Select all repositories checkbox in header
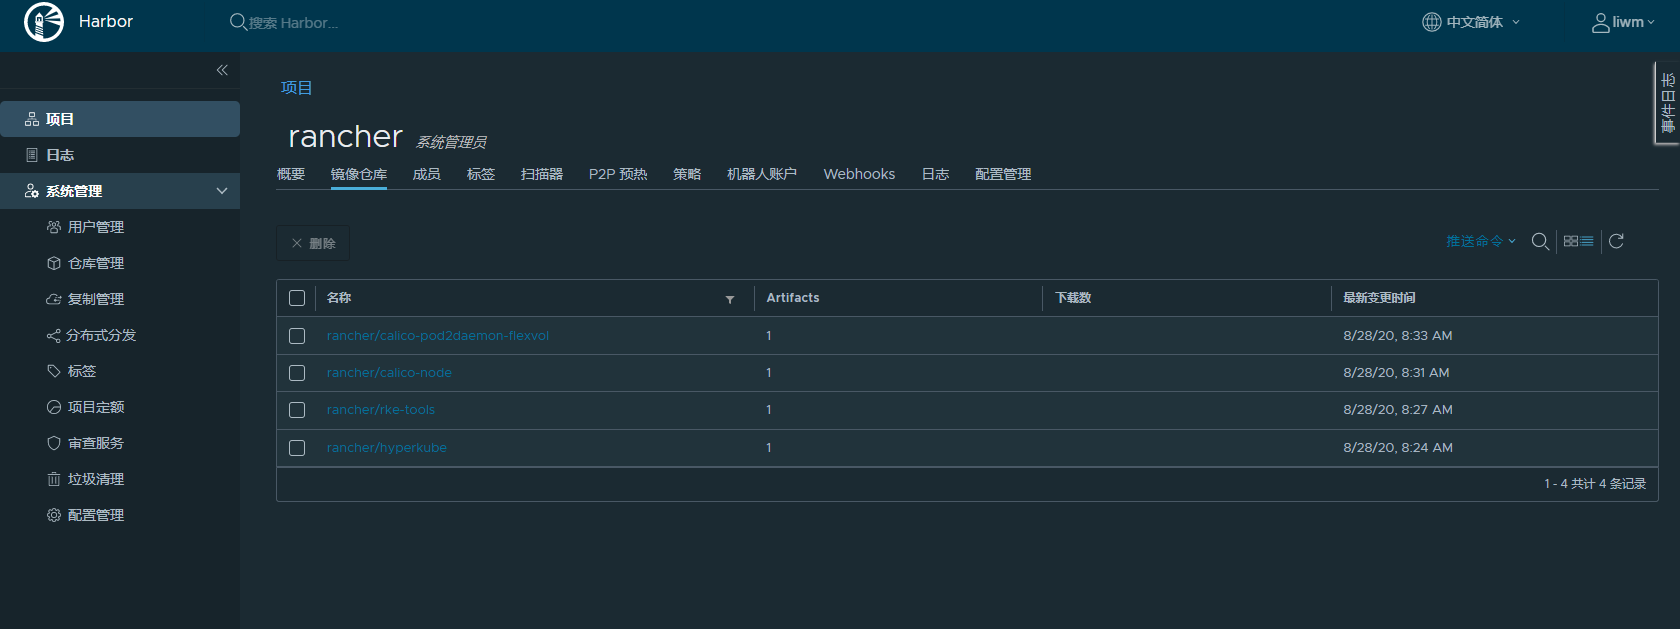Viewport: 1680px width, 629px height. tap(297, 298)
